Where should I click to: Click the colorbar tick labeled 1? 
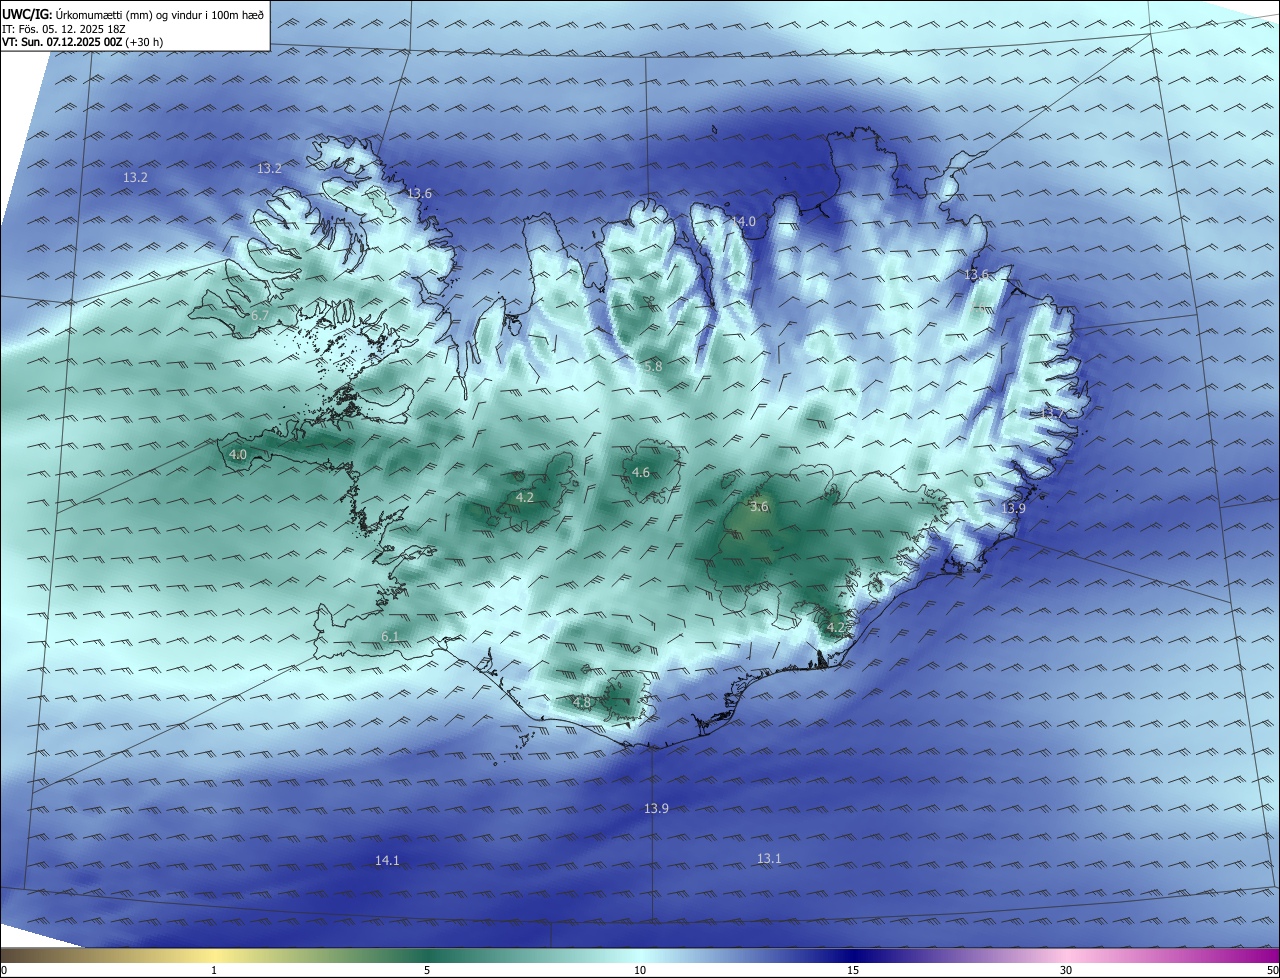pos(214,970)
